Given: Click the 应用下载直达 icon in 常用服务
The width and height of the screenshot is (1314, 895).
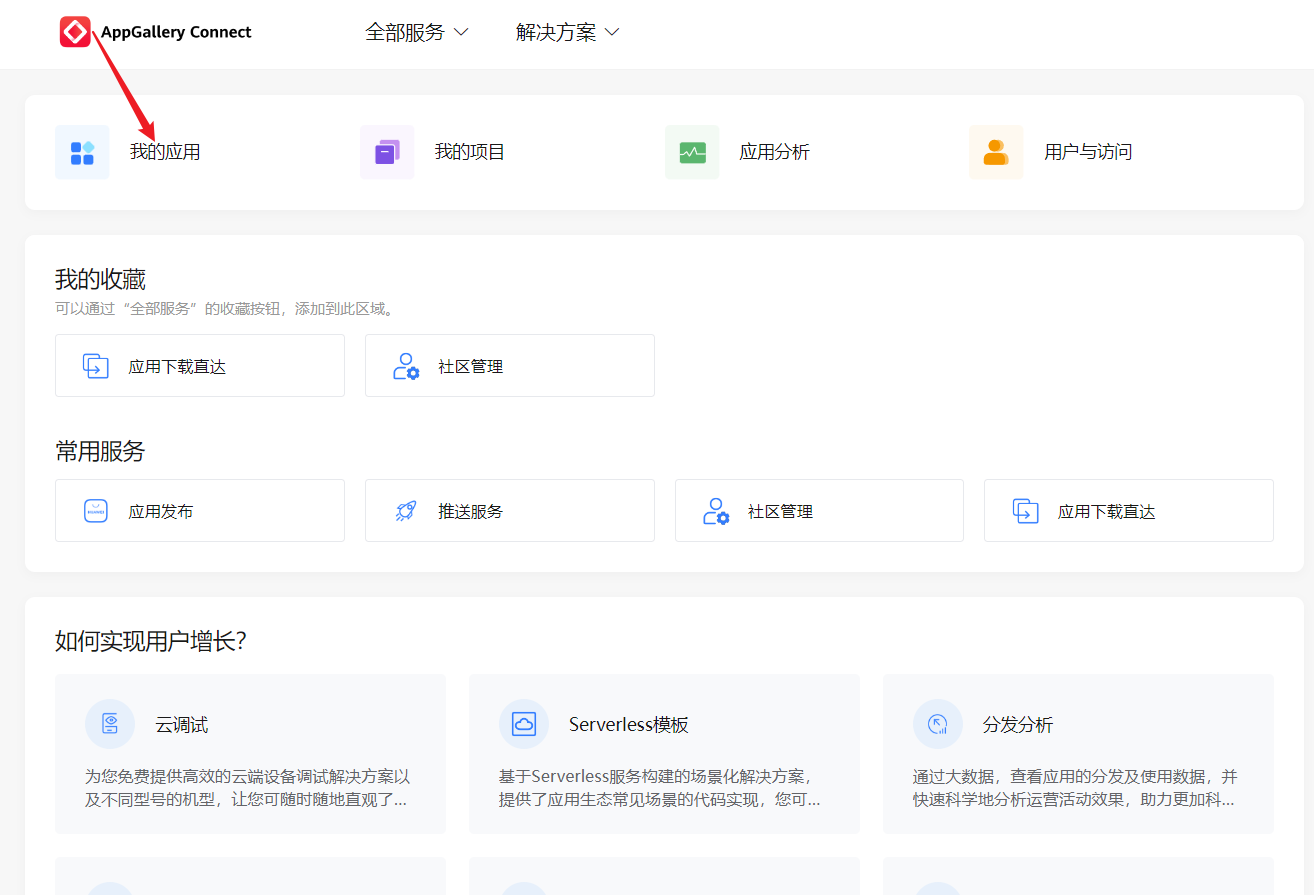Looking at the screenshot, I should coord(1025,511).
